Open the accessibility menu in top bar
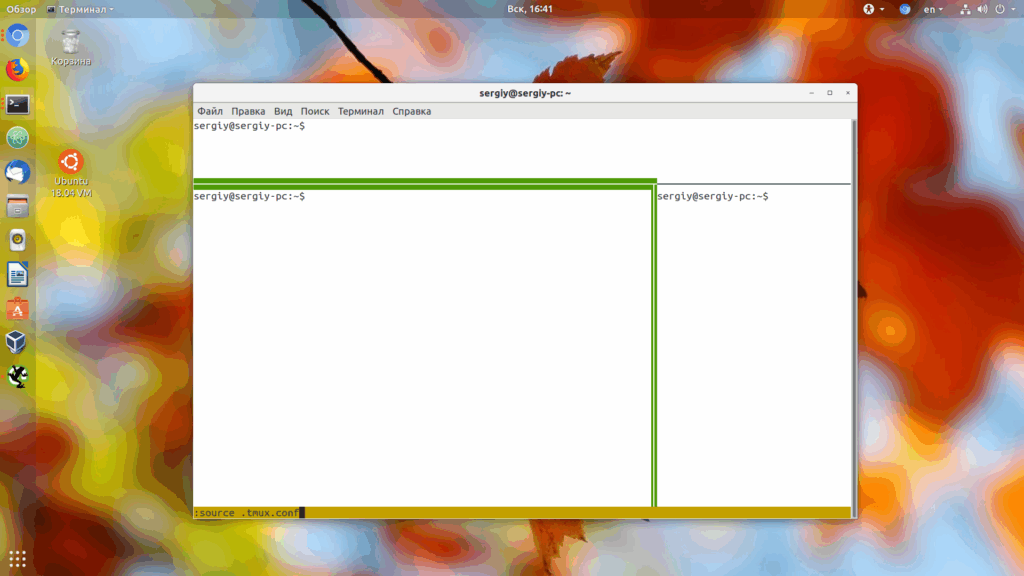This screenshot has height=576, width=1024. point(873,9)
